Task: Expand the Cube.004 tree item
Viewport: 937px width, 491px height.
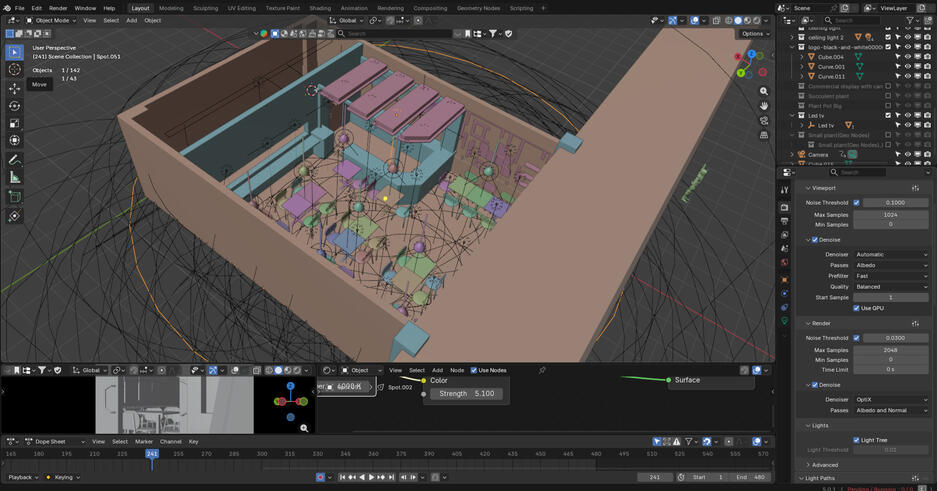Action: point(801,57)
